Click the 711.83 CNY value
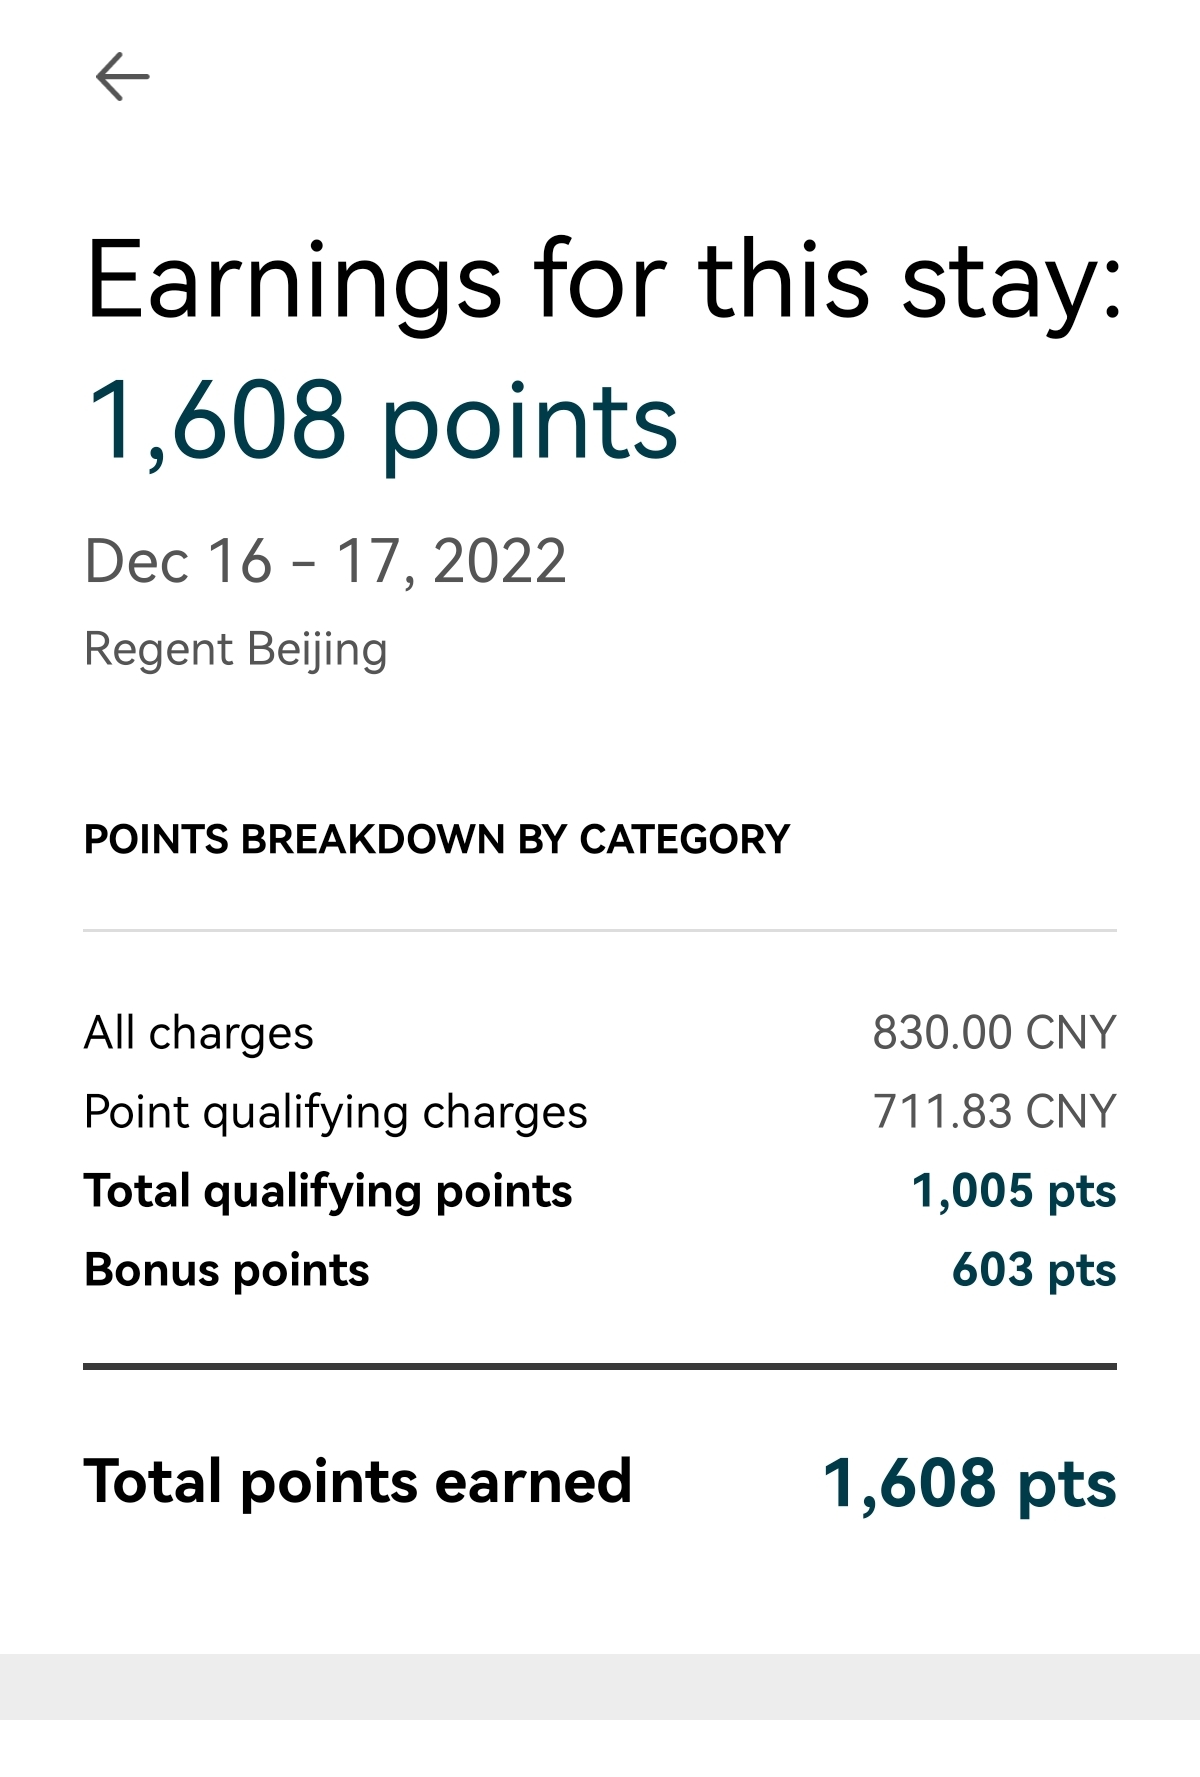Screen dimensions: 1200x1777 coord(994,1112)
